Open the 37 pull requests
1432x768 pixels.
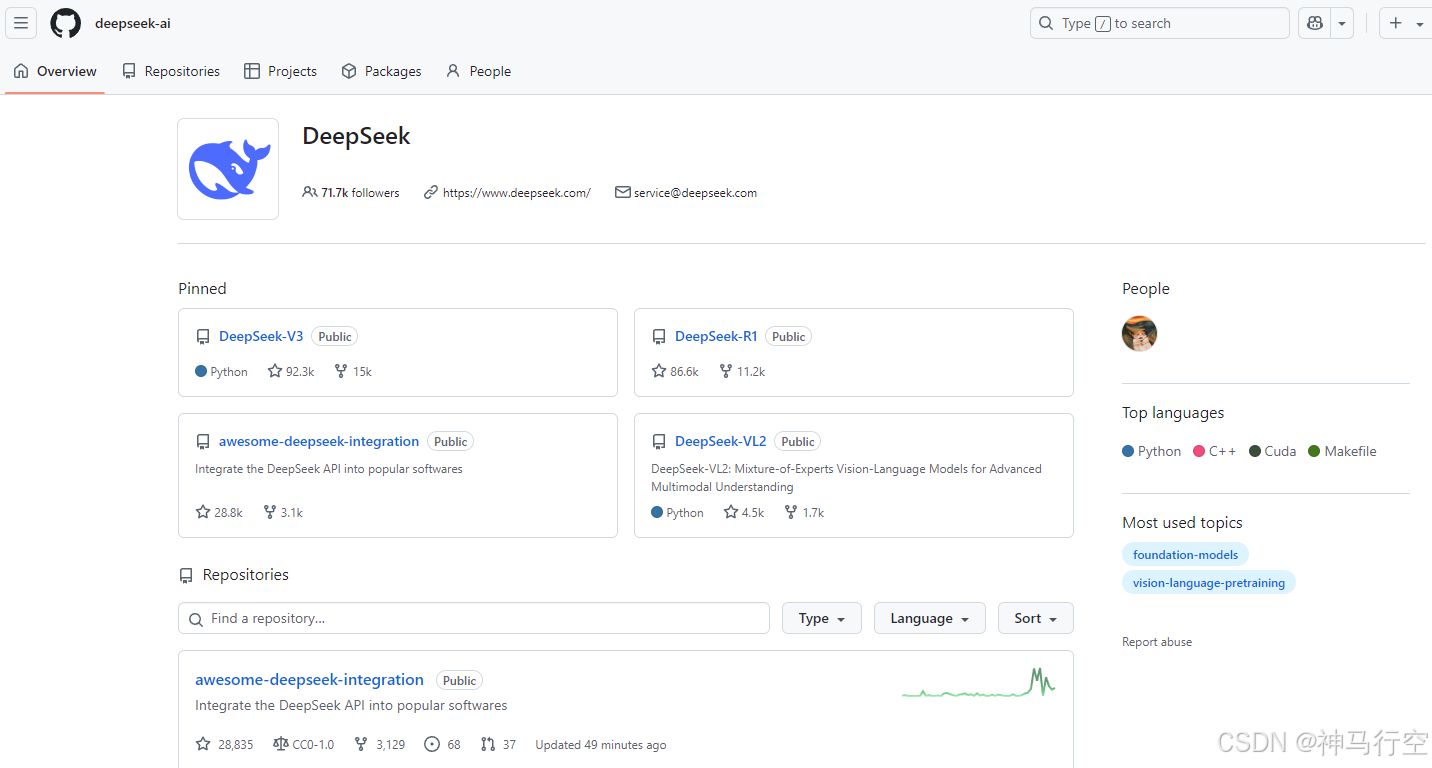coord(498,744)
